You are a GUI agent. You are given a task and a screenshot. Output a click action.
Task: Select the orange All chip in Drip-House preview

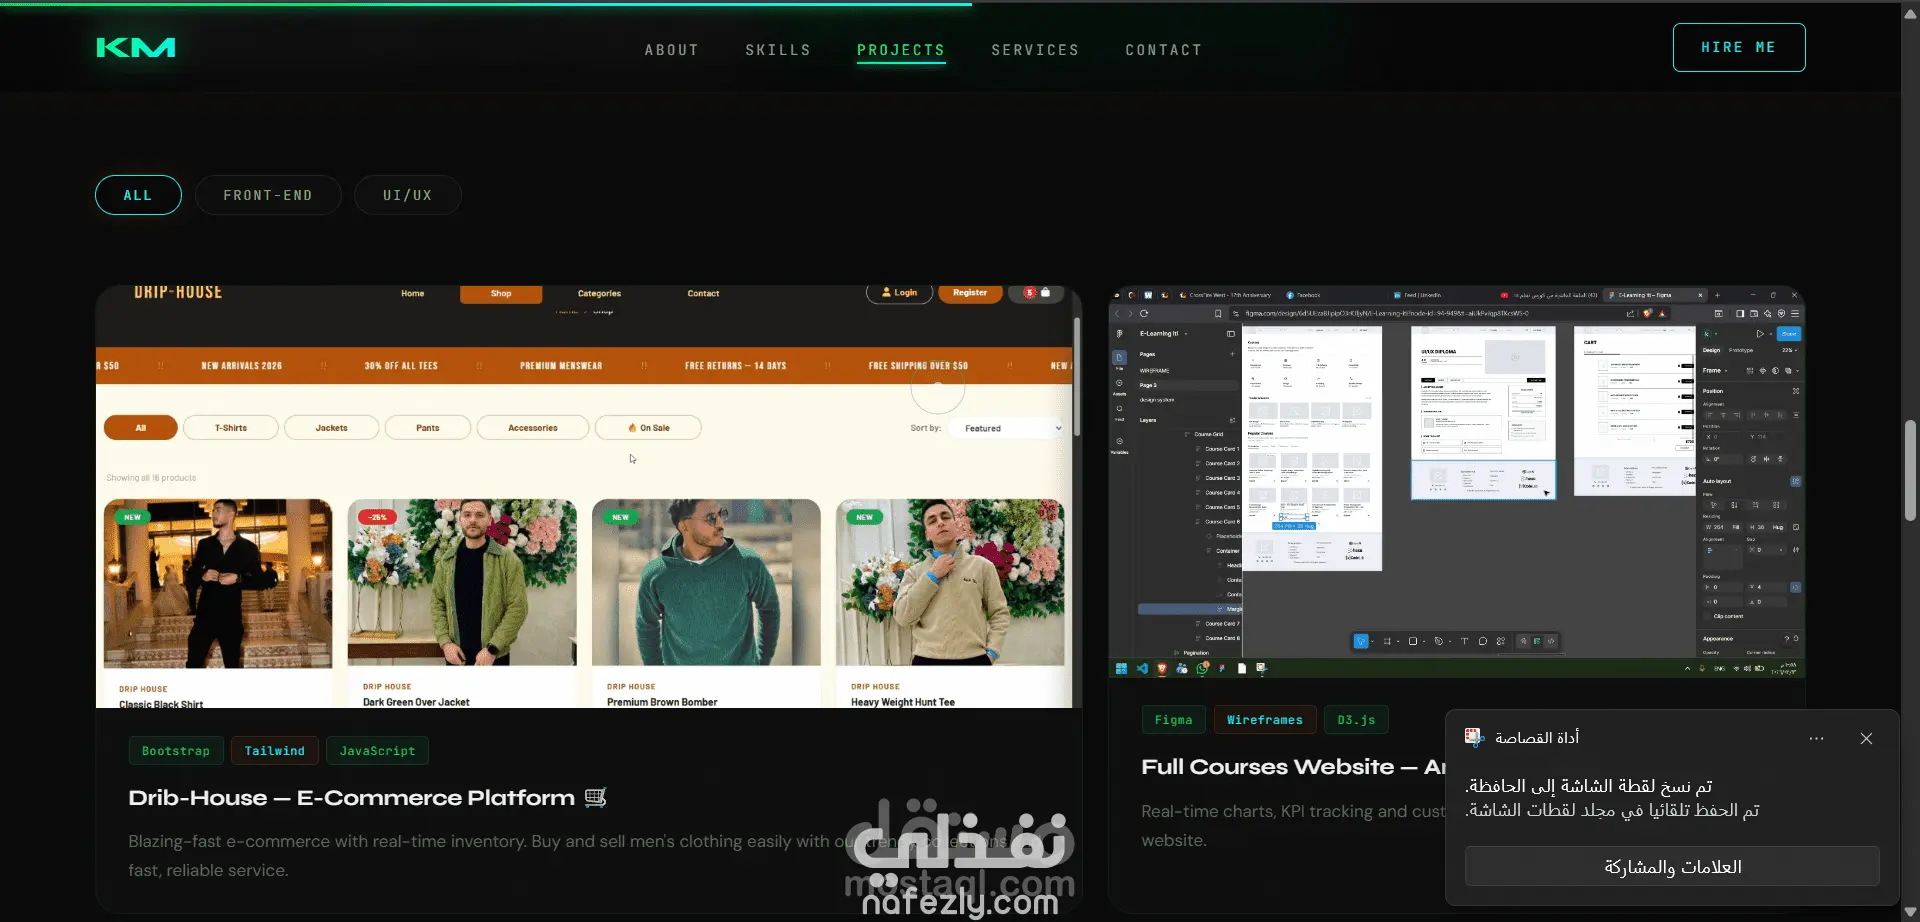click(x=141, y=428)
